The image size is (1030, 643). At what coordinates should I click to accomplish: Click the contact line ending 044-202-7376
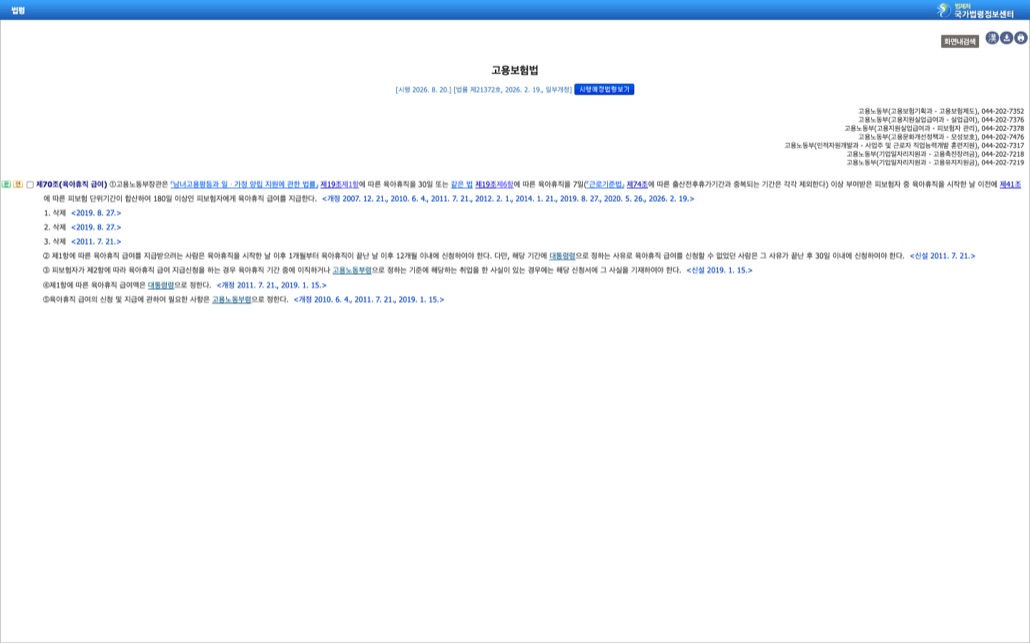(x=941, y=120)
